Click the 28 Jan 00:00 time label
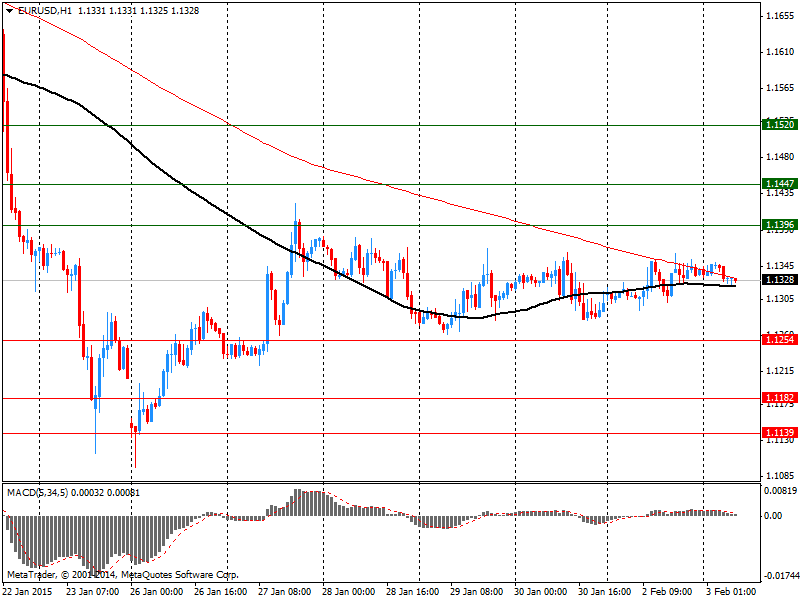Viewport: 800px width, 600px height. [348, 592]
